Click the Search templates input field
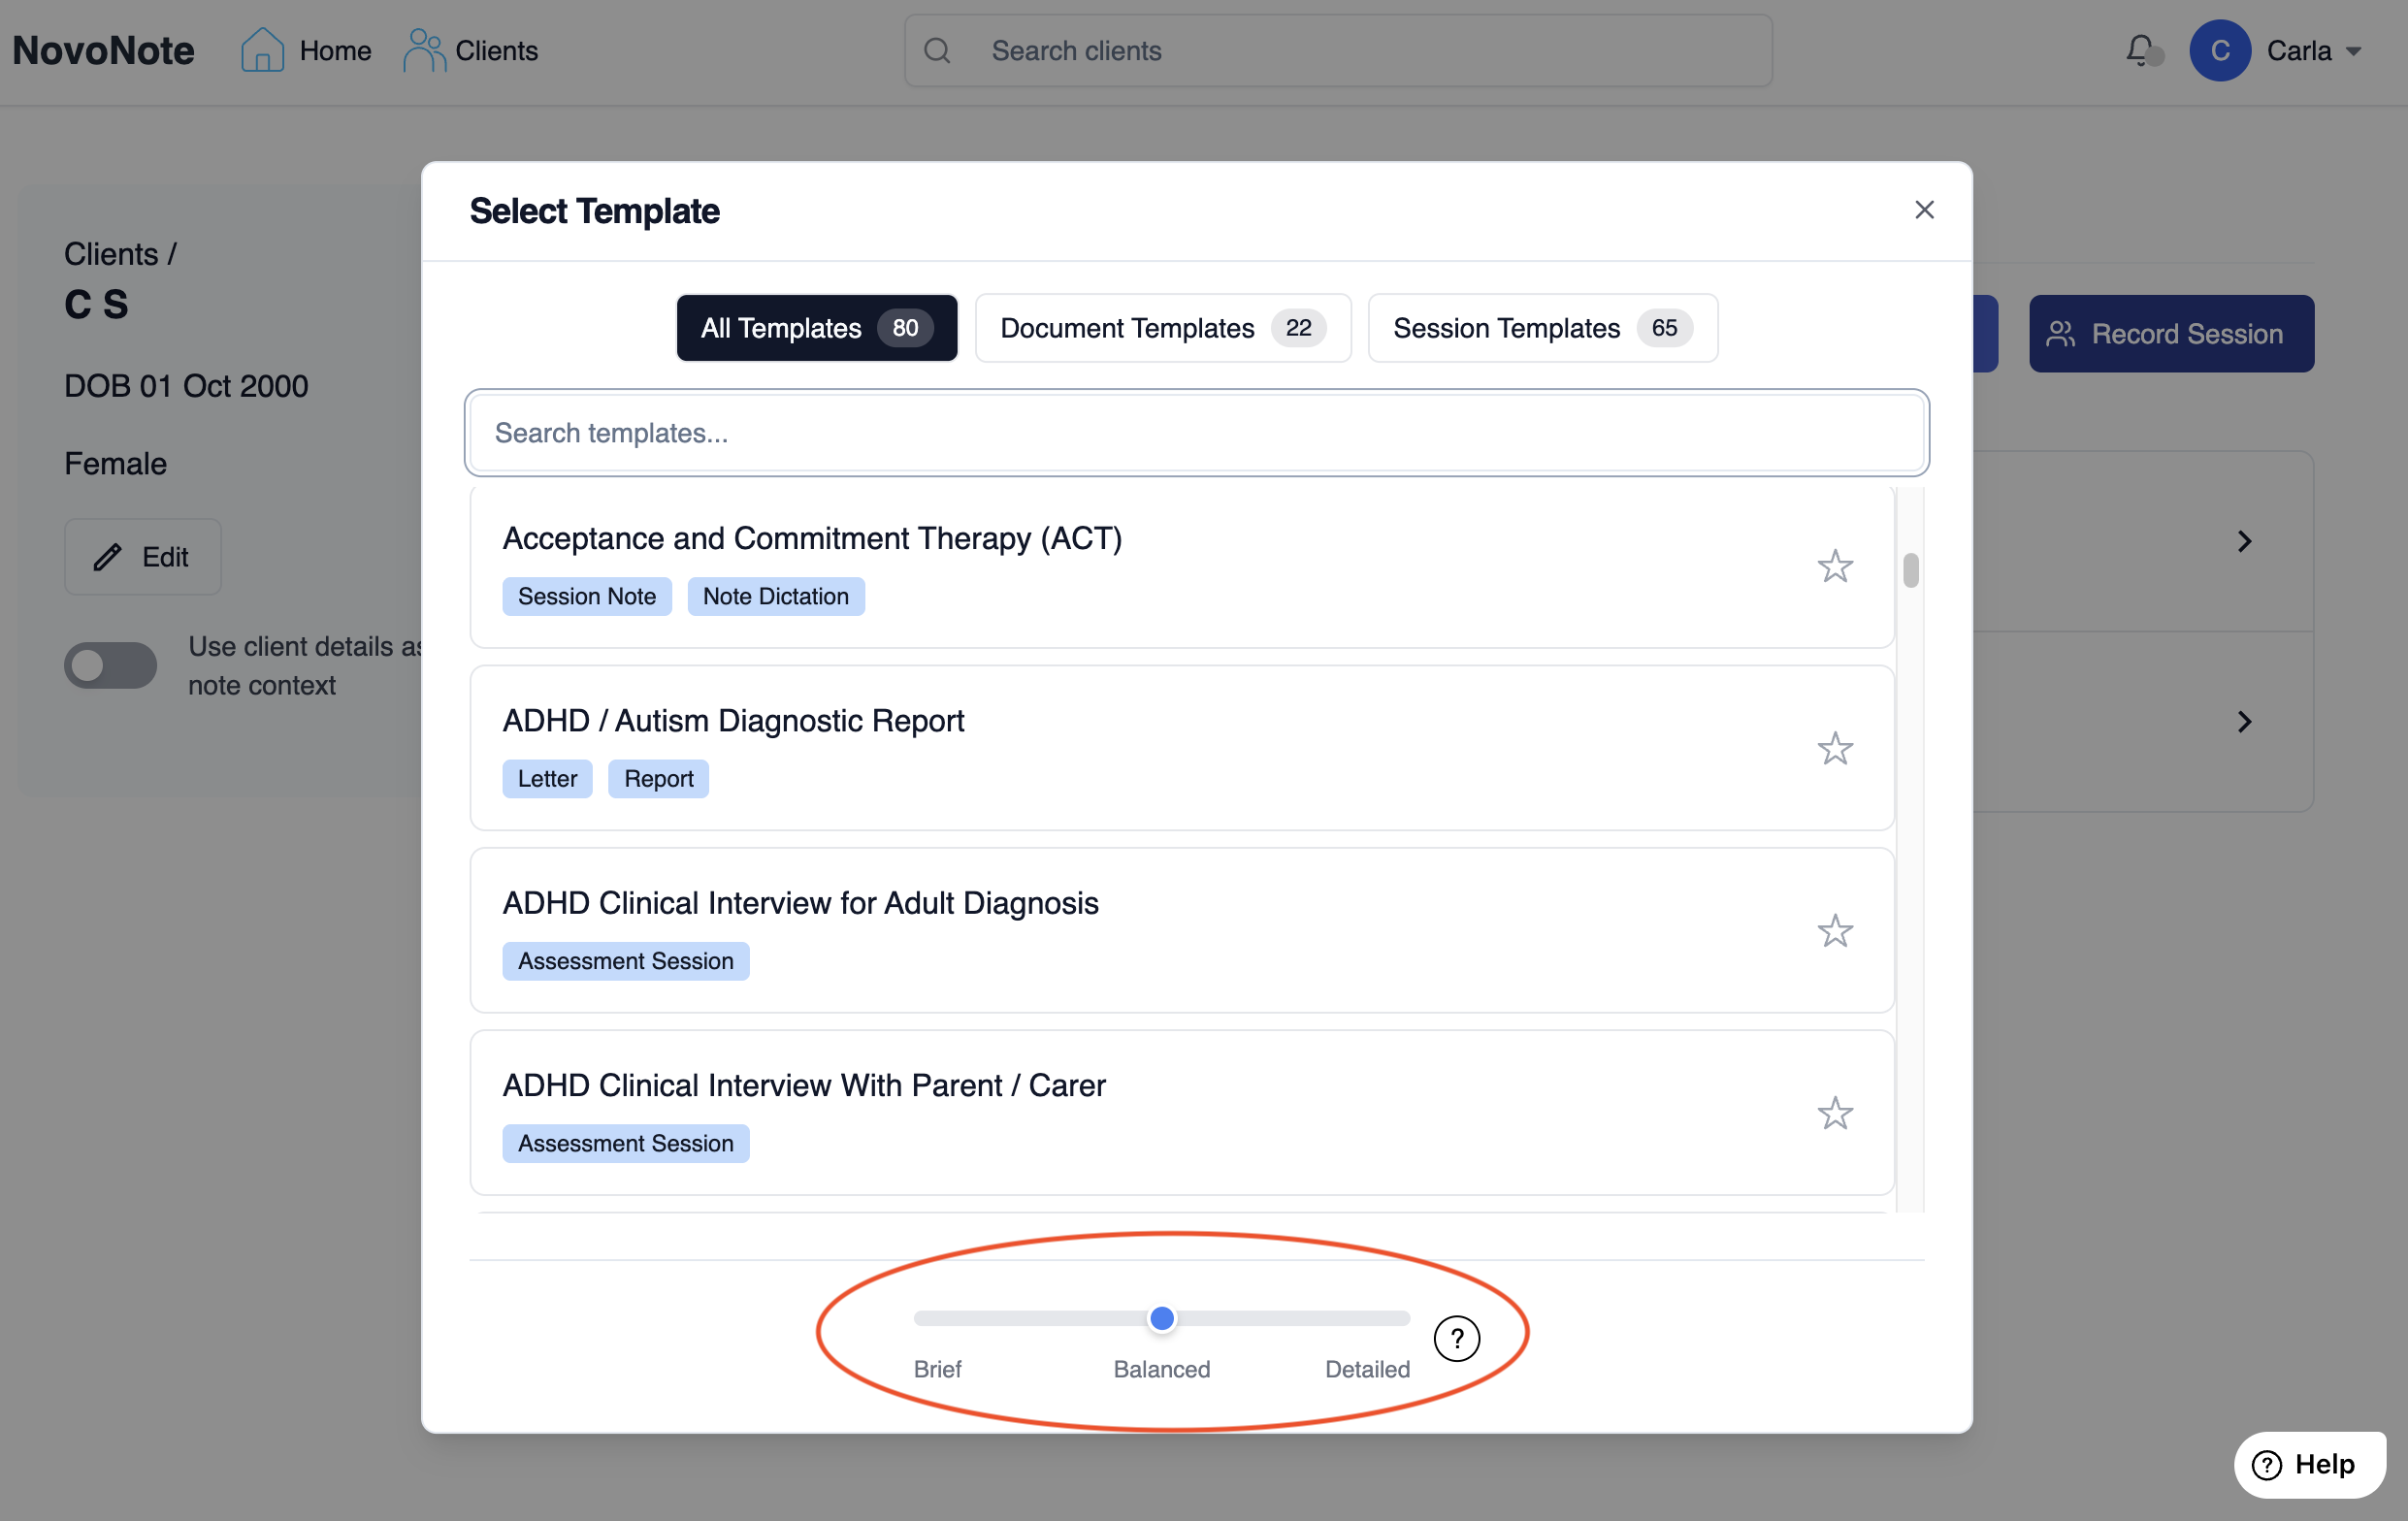 [1196, 433]
